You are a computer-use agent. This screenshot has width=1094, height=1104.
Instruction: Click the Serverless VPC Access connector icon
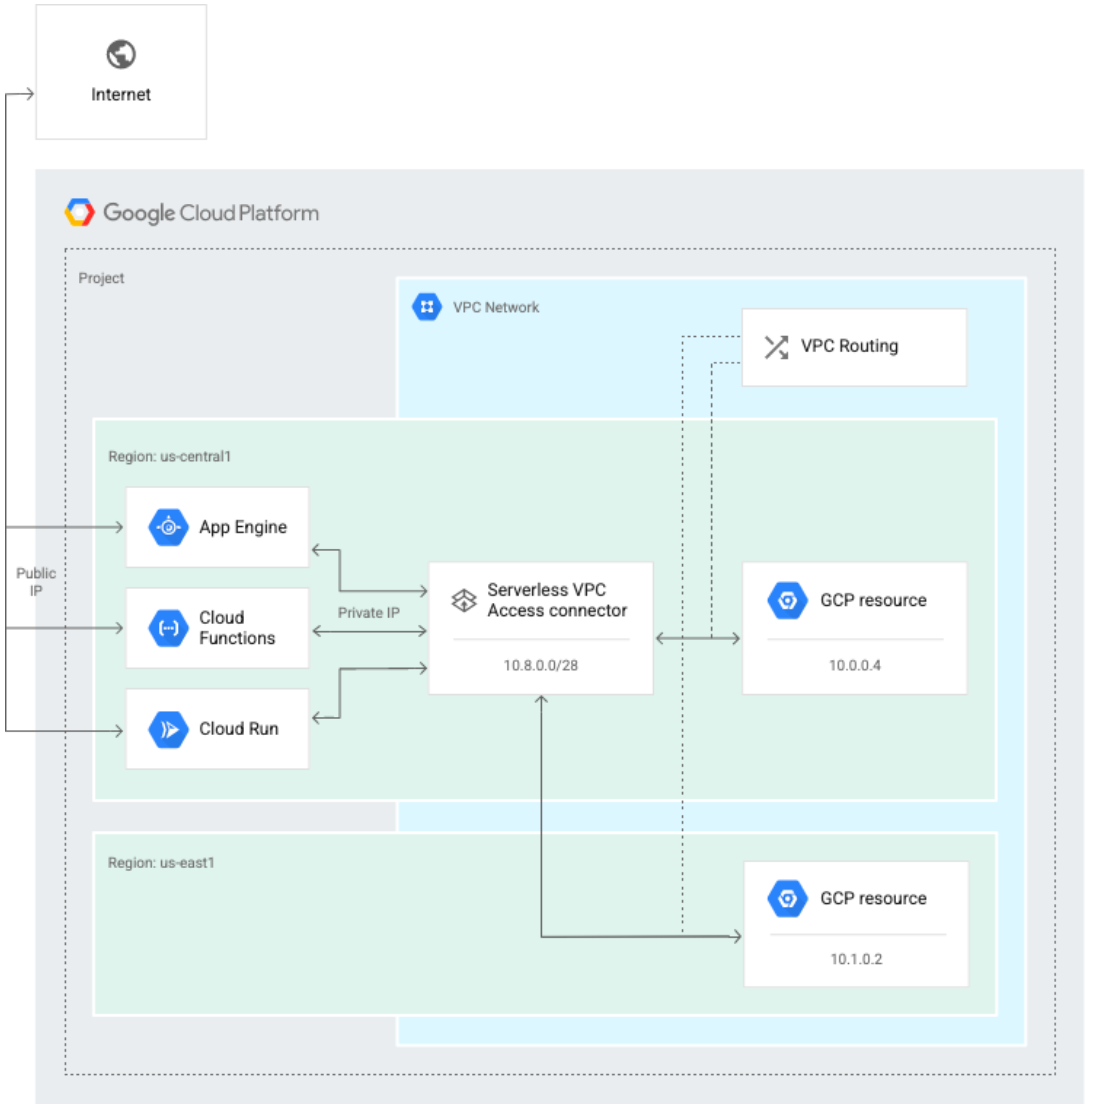click(464, 600)
